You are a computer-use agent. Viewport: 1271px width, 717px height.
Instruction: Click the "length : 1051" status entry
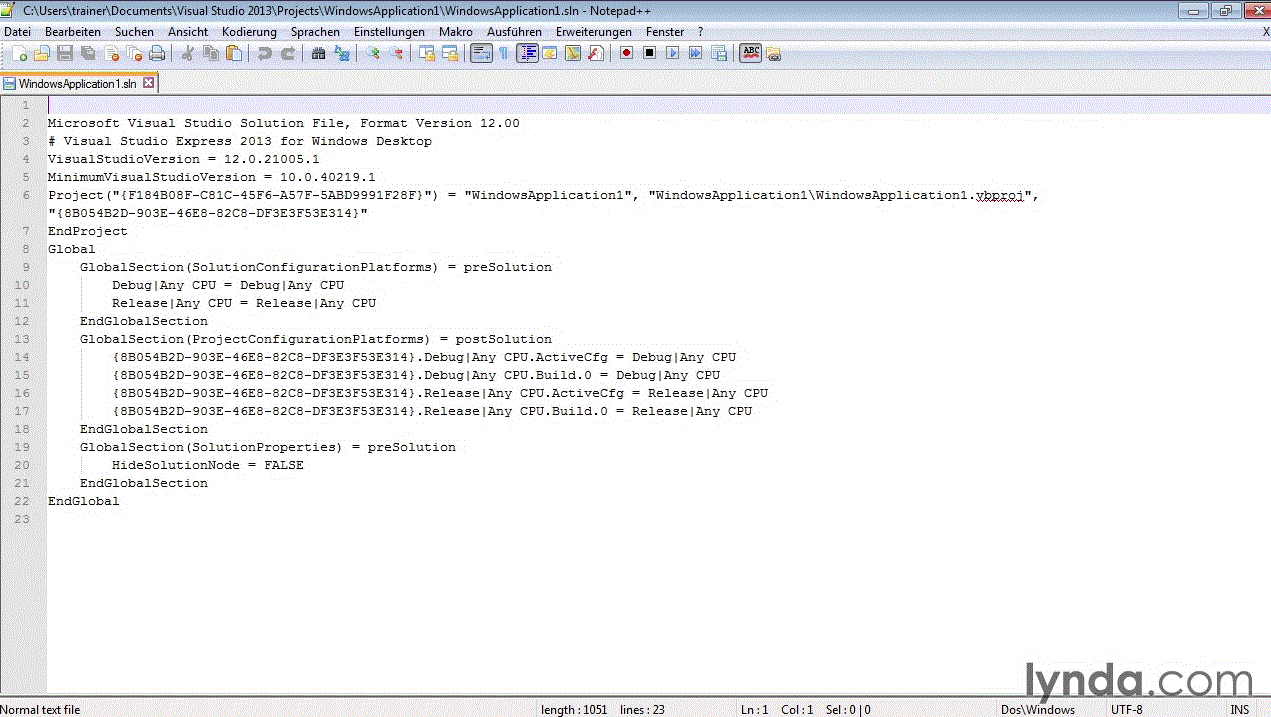coord(574,709)
